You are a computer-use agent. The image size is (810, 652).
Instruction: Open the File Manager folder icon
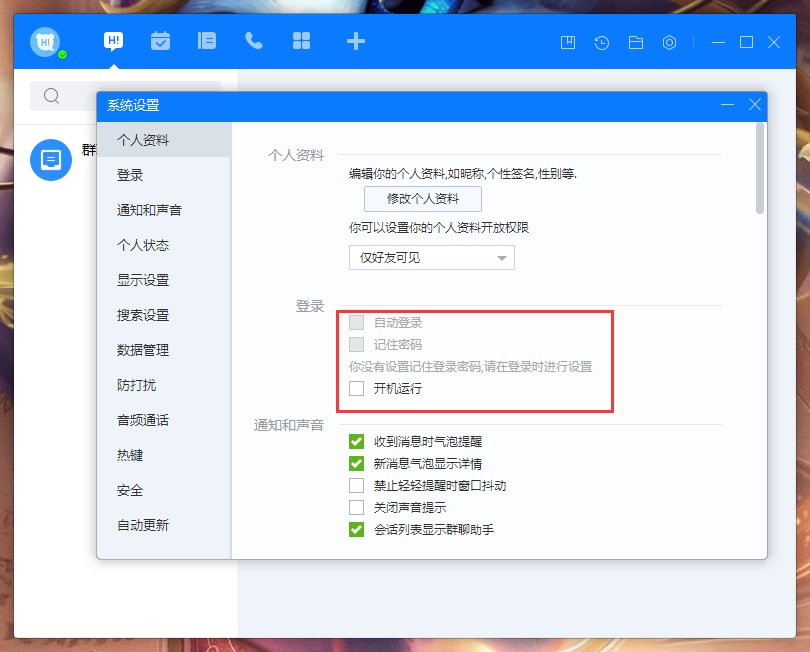coord(635,42)
